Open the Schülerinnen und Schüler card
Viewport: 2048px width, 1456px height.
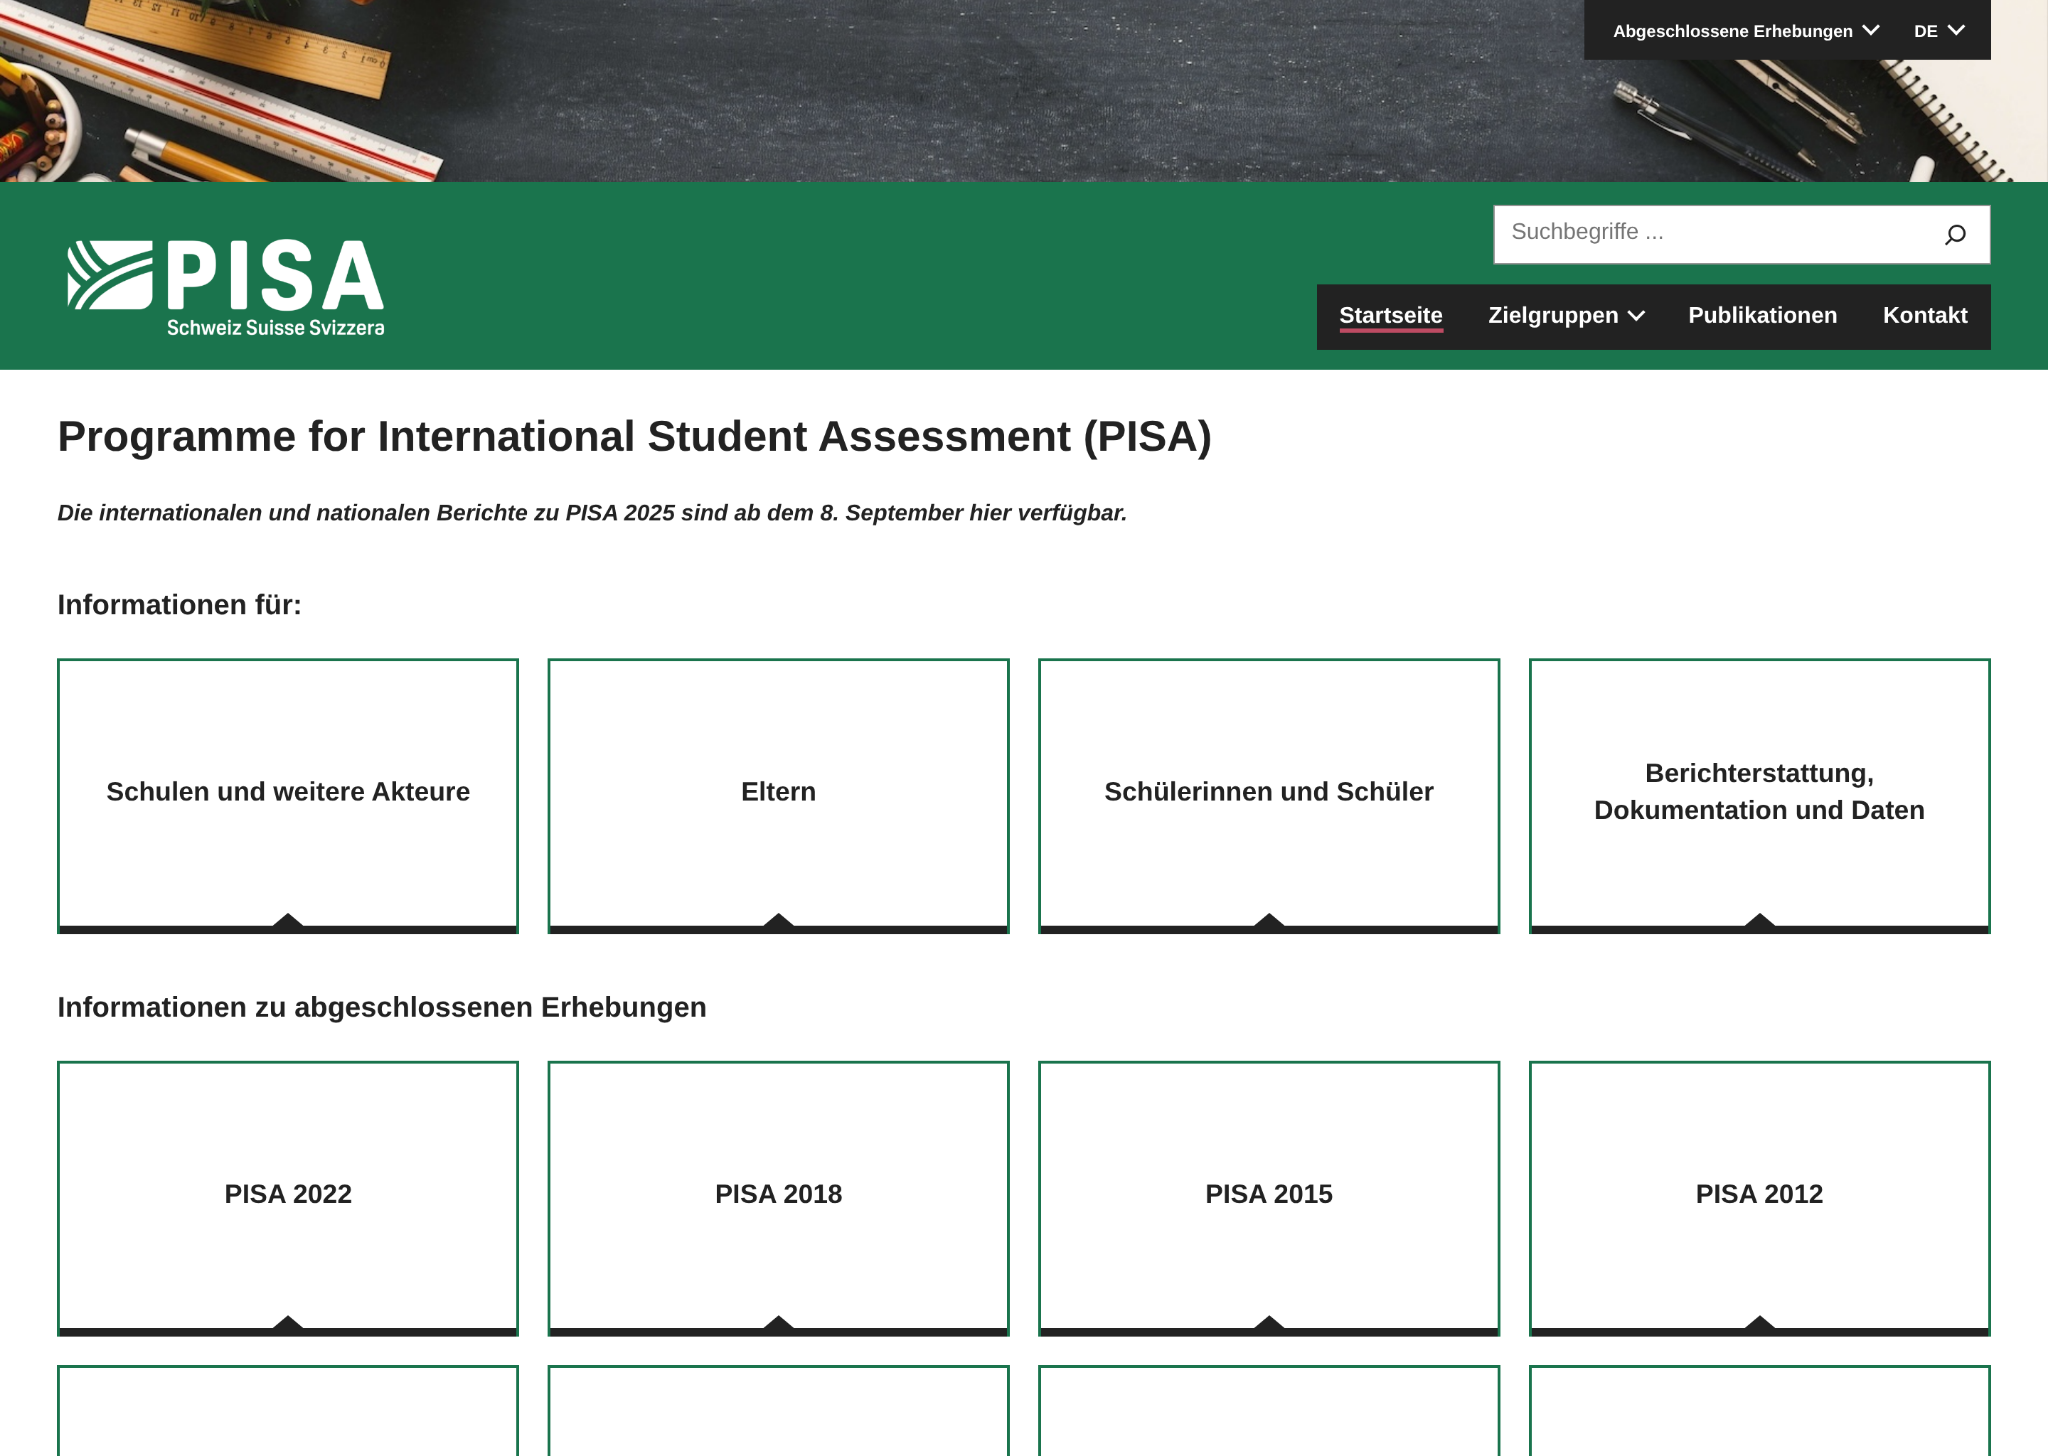pyautogui.click(x=1269, y=796)
